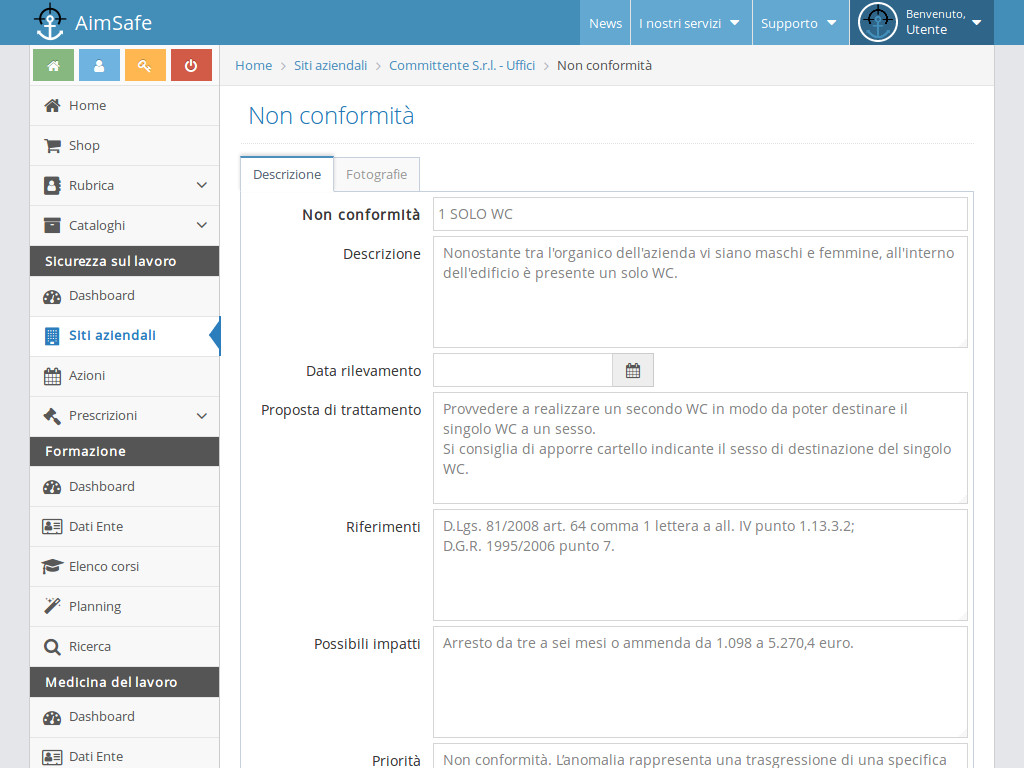Expand the Prescrizioni sidebar menu
This screenshot has height=768, width=1024.
pyautogui.click(x=124, y=416)
